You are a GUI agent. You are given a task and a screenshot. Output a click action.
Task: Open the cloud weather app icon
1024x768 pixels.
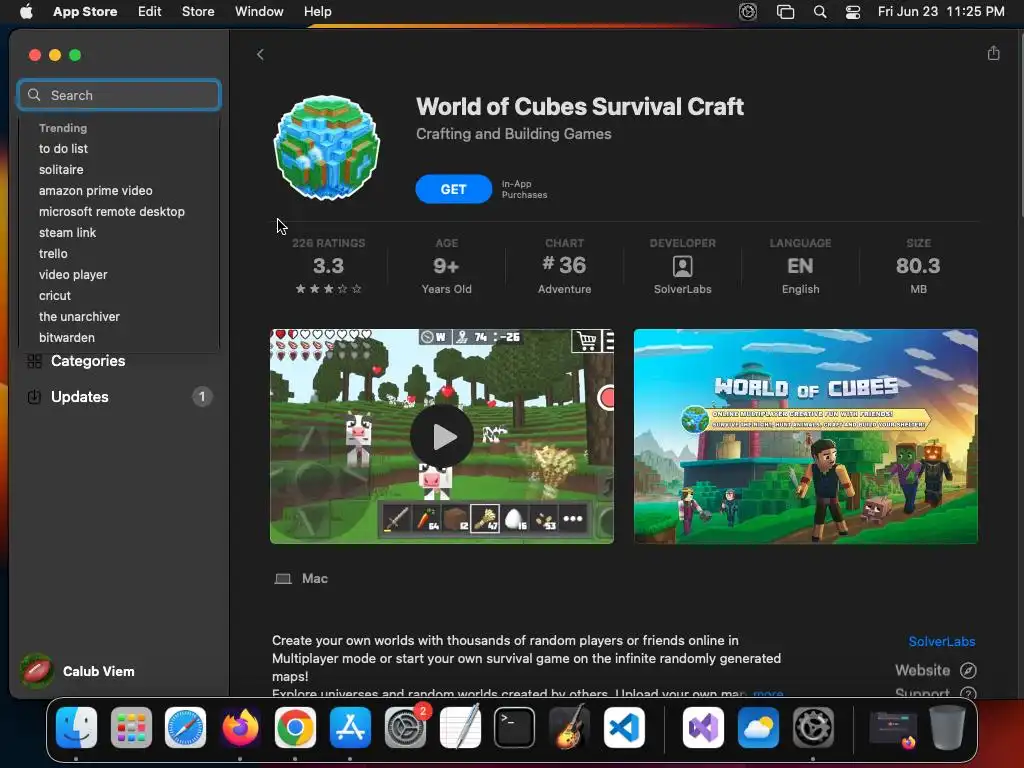click(x=758, y=727)
